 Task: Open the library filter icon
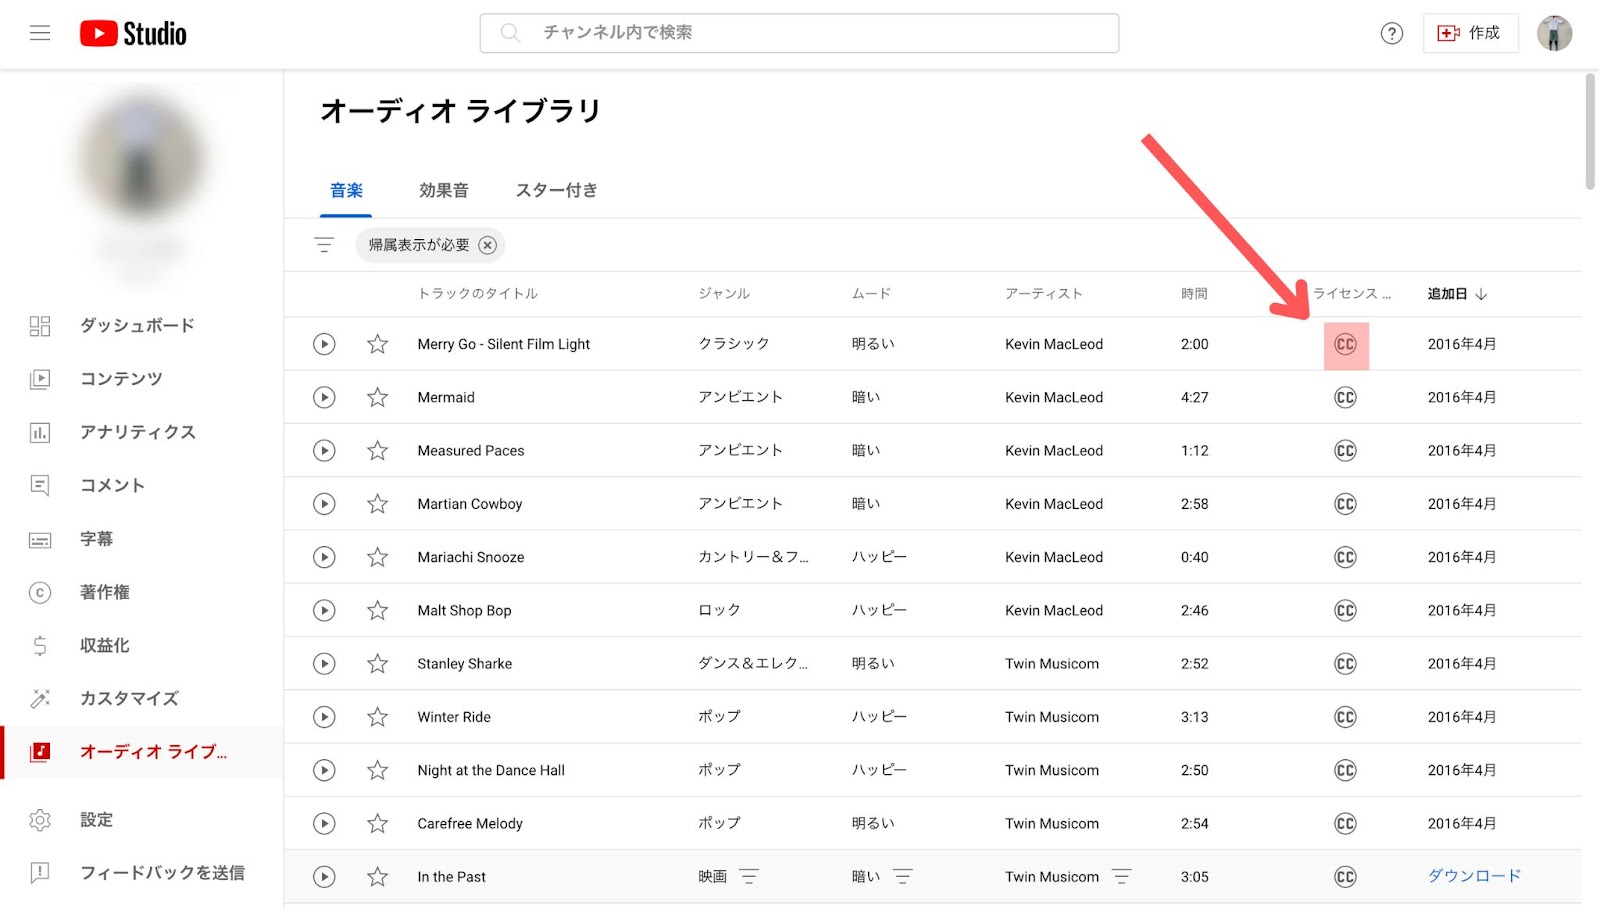[x=324, y=245]
